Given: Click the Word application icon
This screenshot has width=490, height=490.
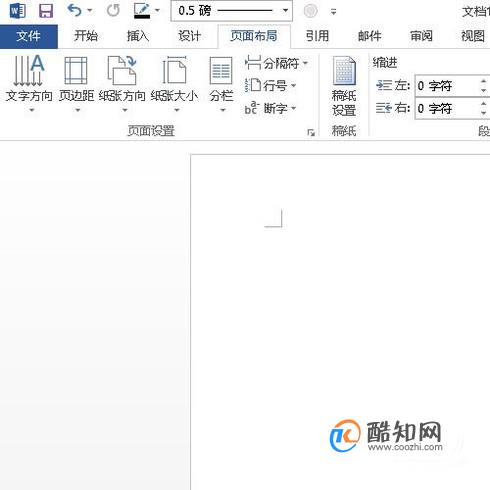Looking at the screenshot, I should click(18, 11).
